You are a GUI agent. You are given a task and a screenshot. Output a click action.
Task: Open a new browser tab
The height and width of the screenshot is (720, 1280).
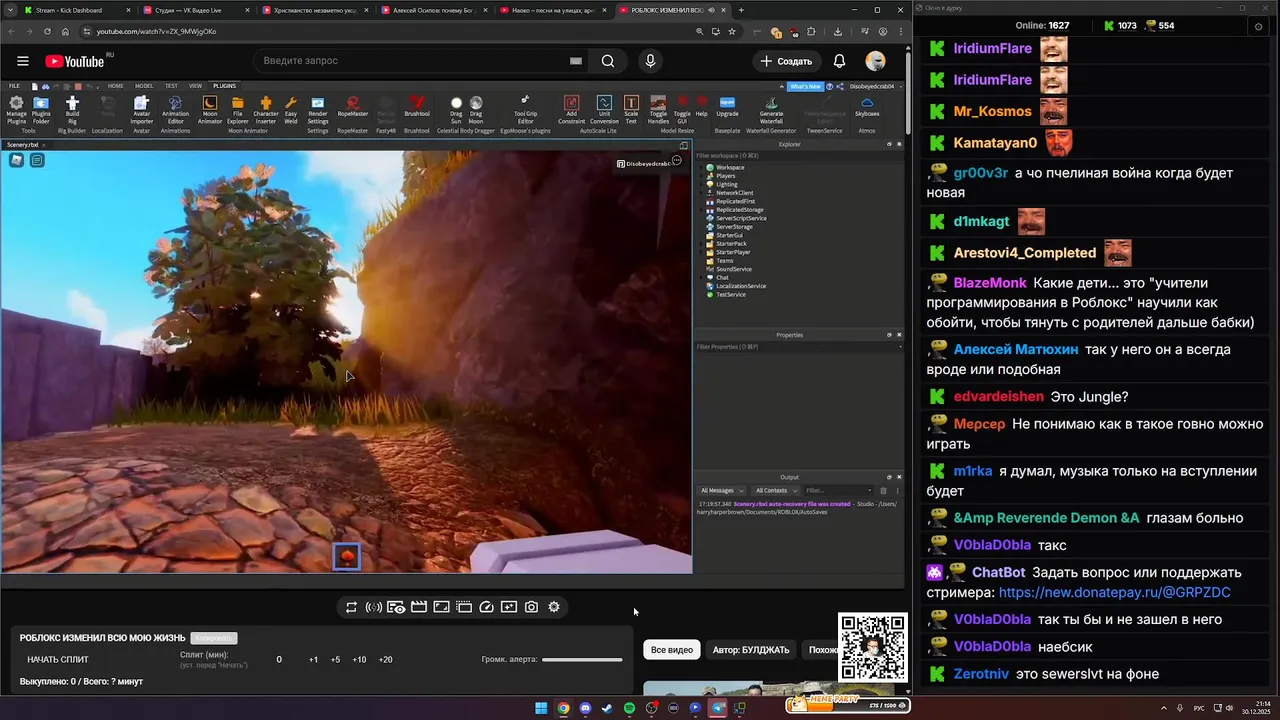(741, 10)
